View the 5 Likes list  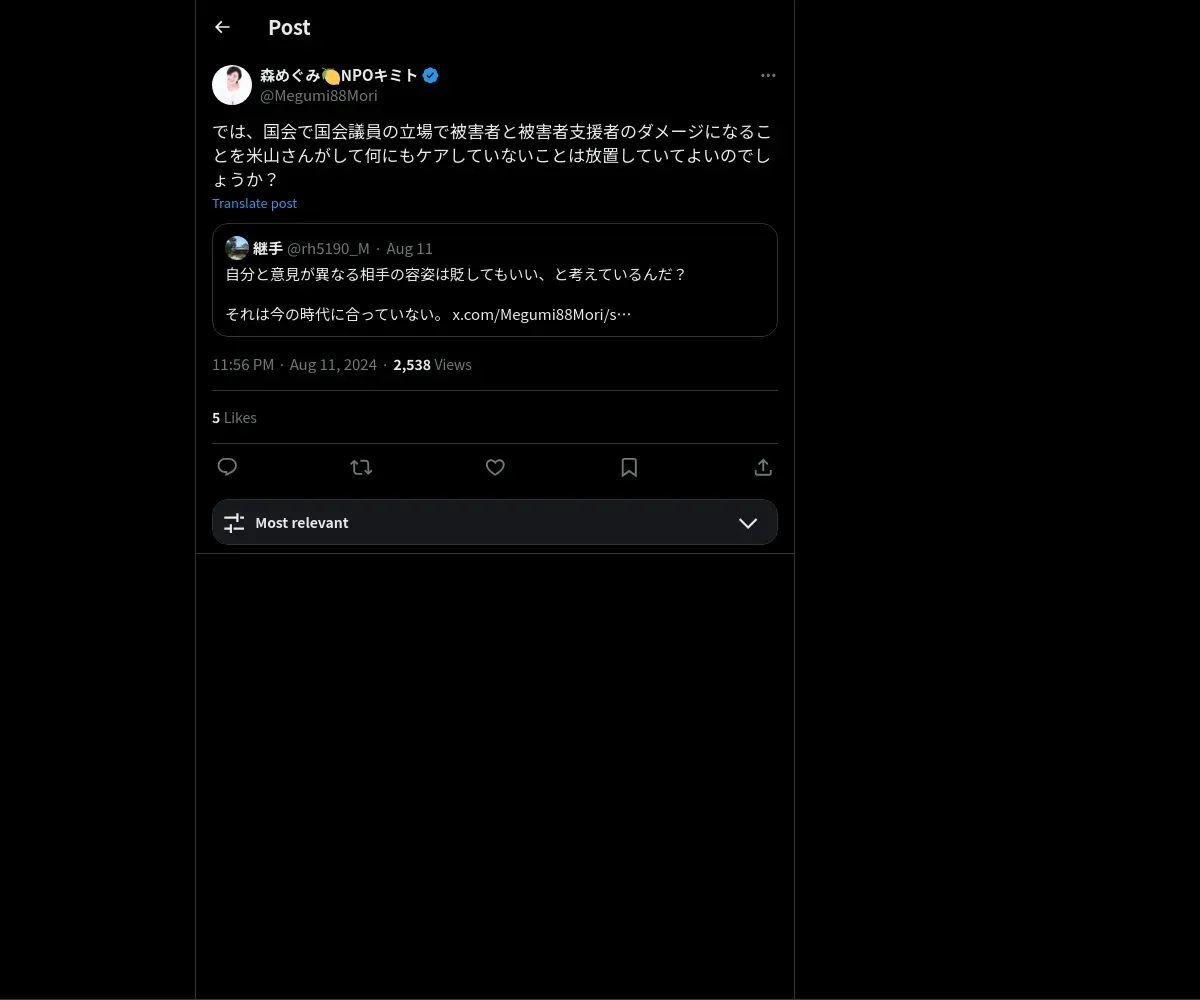pos(234,417)
